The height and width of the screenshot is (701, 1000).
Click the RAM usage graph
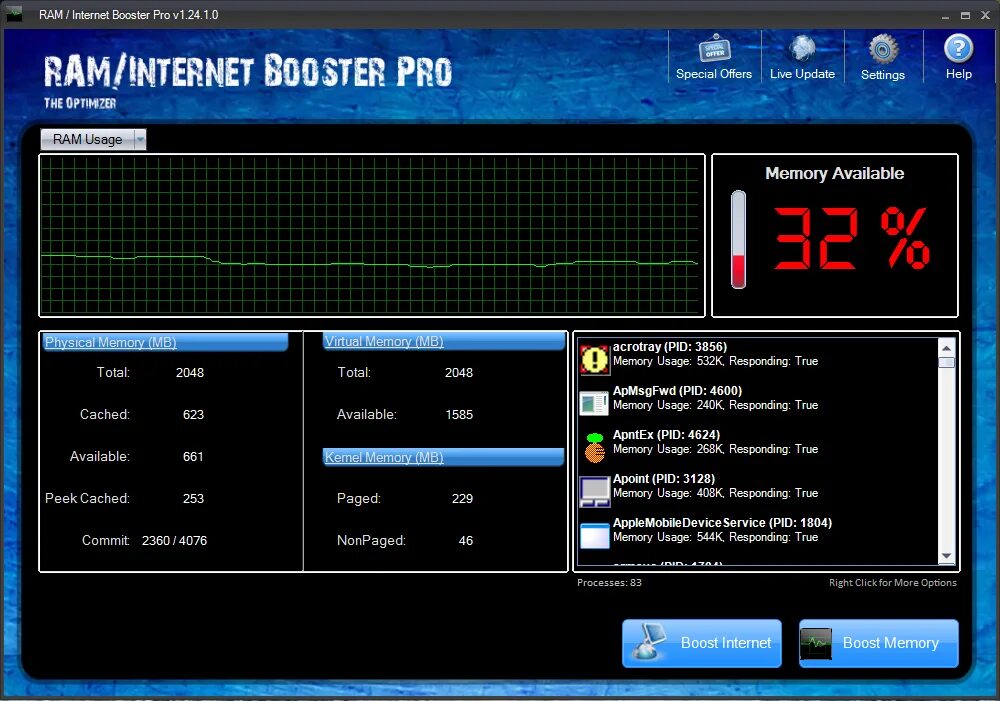pos(372,235)
